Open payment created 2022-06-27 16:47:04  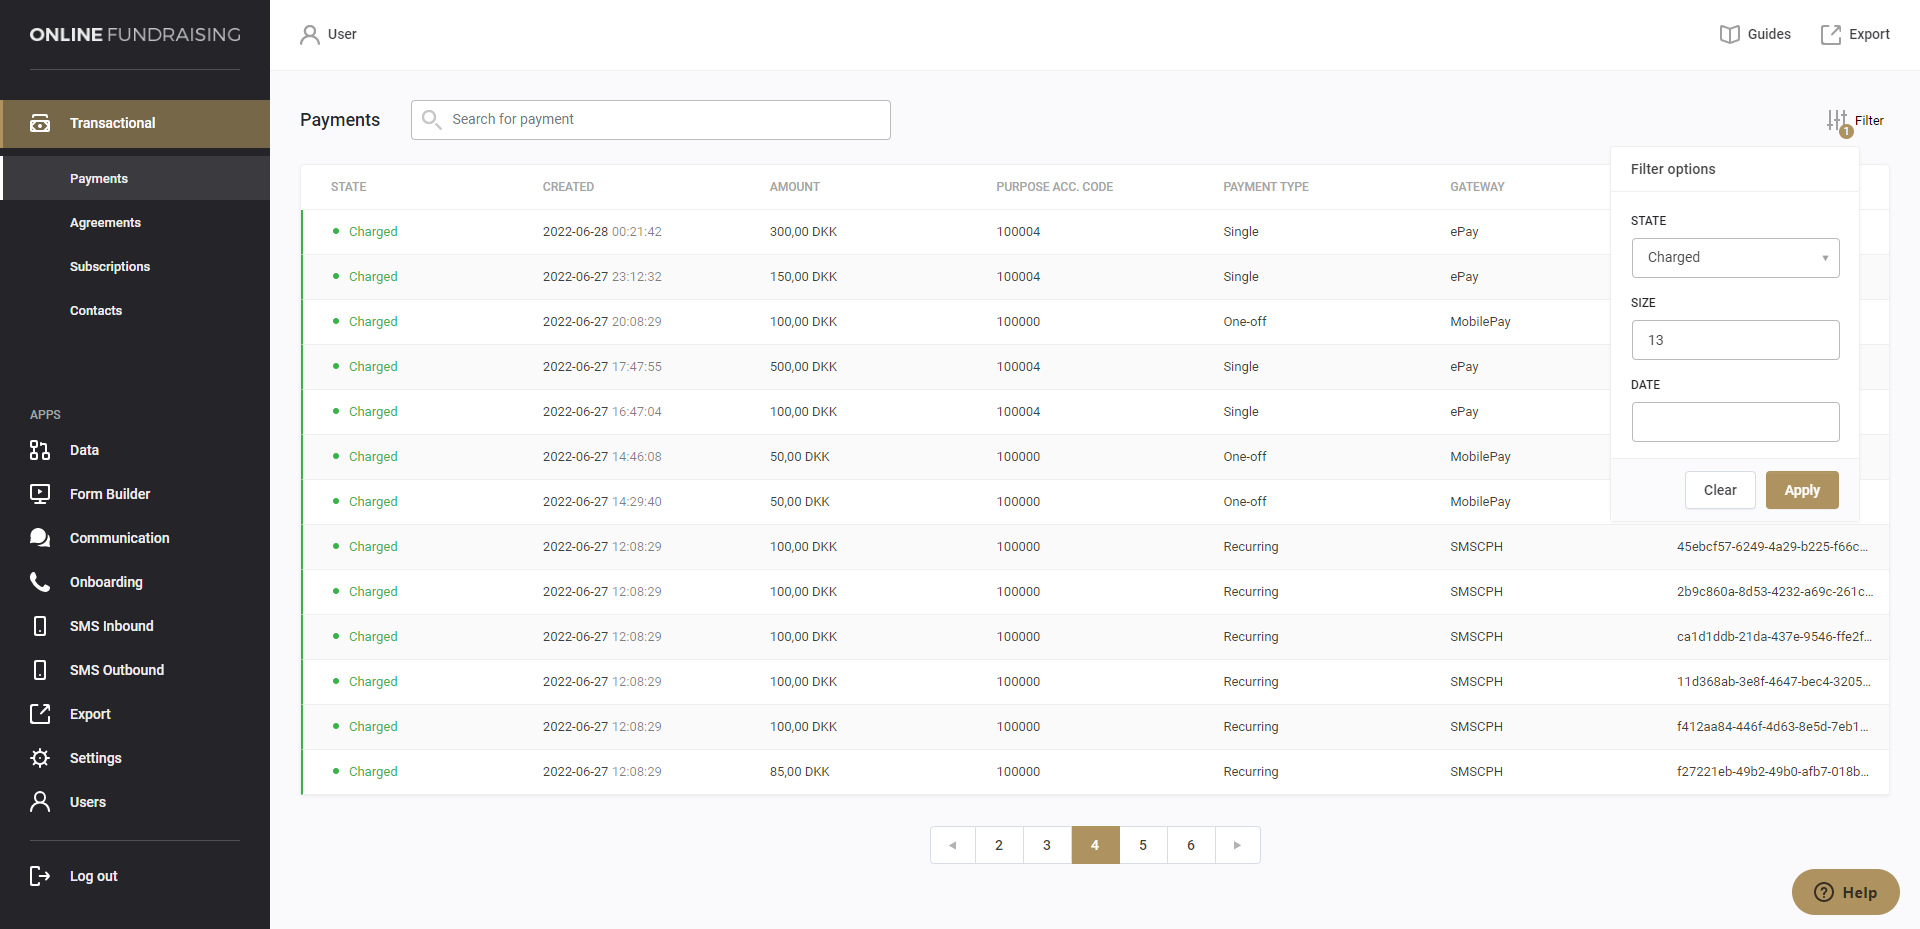click(x=602, y=412)
